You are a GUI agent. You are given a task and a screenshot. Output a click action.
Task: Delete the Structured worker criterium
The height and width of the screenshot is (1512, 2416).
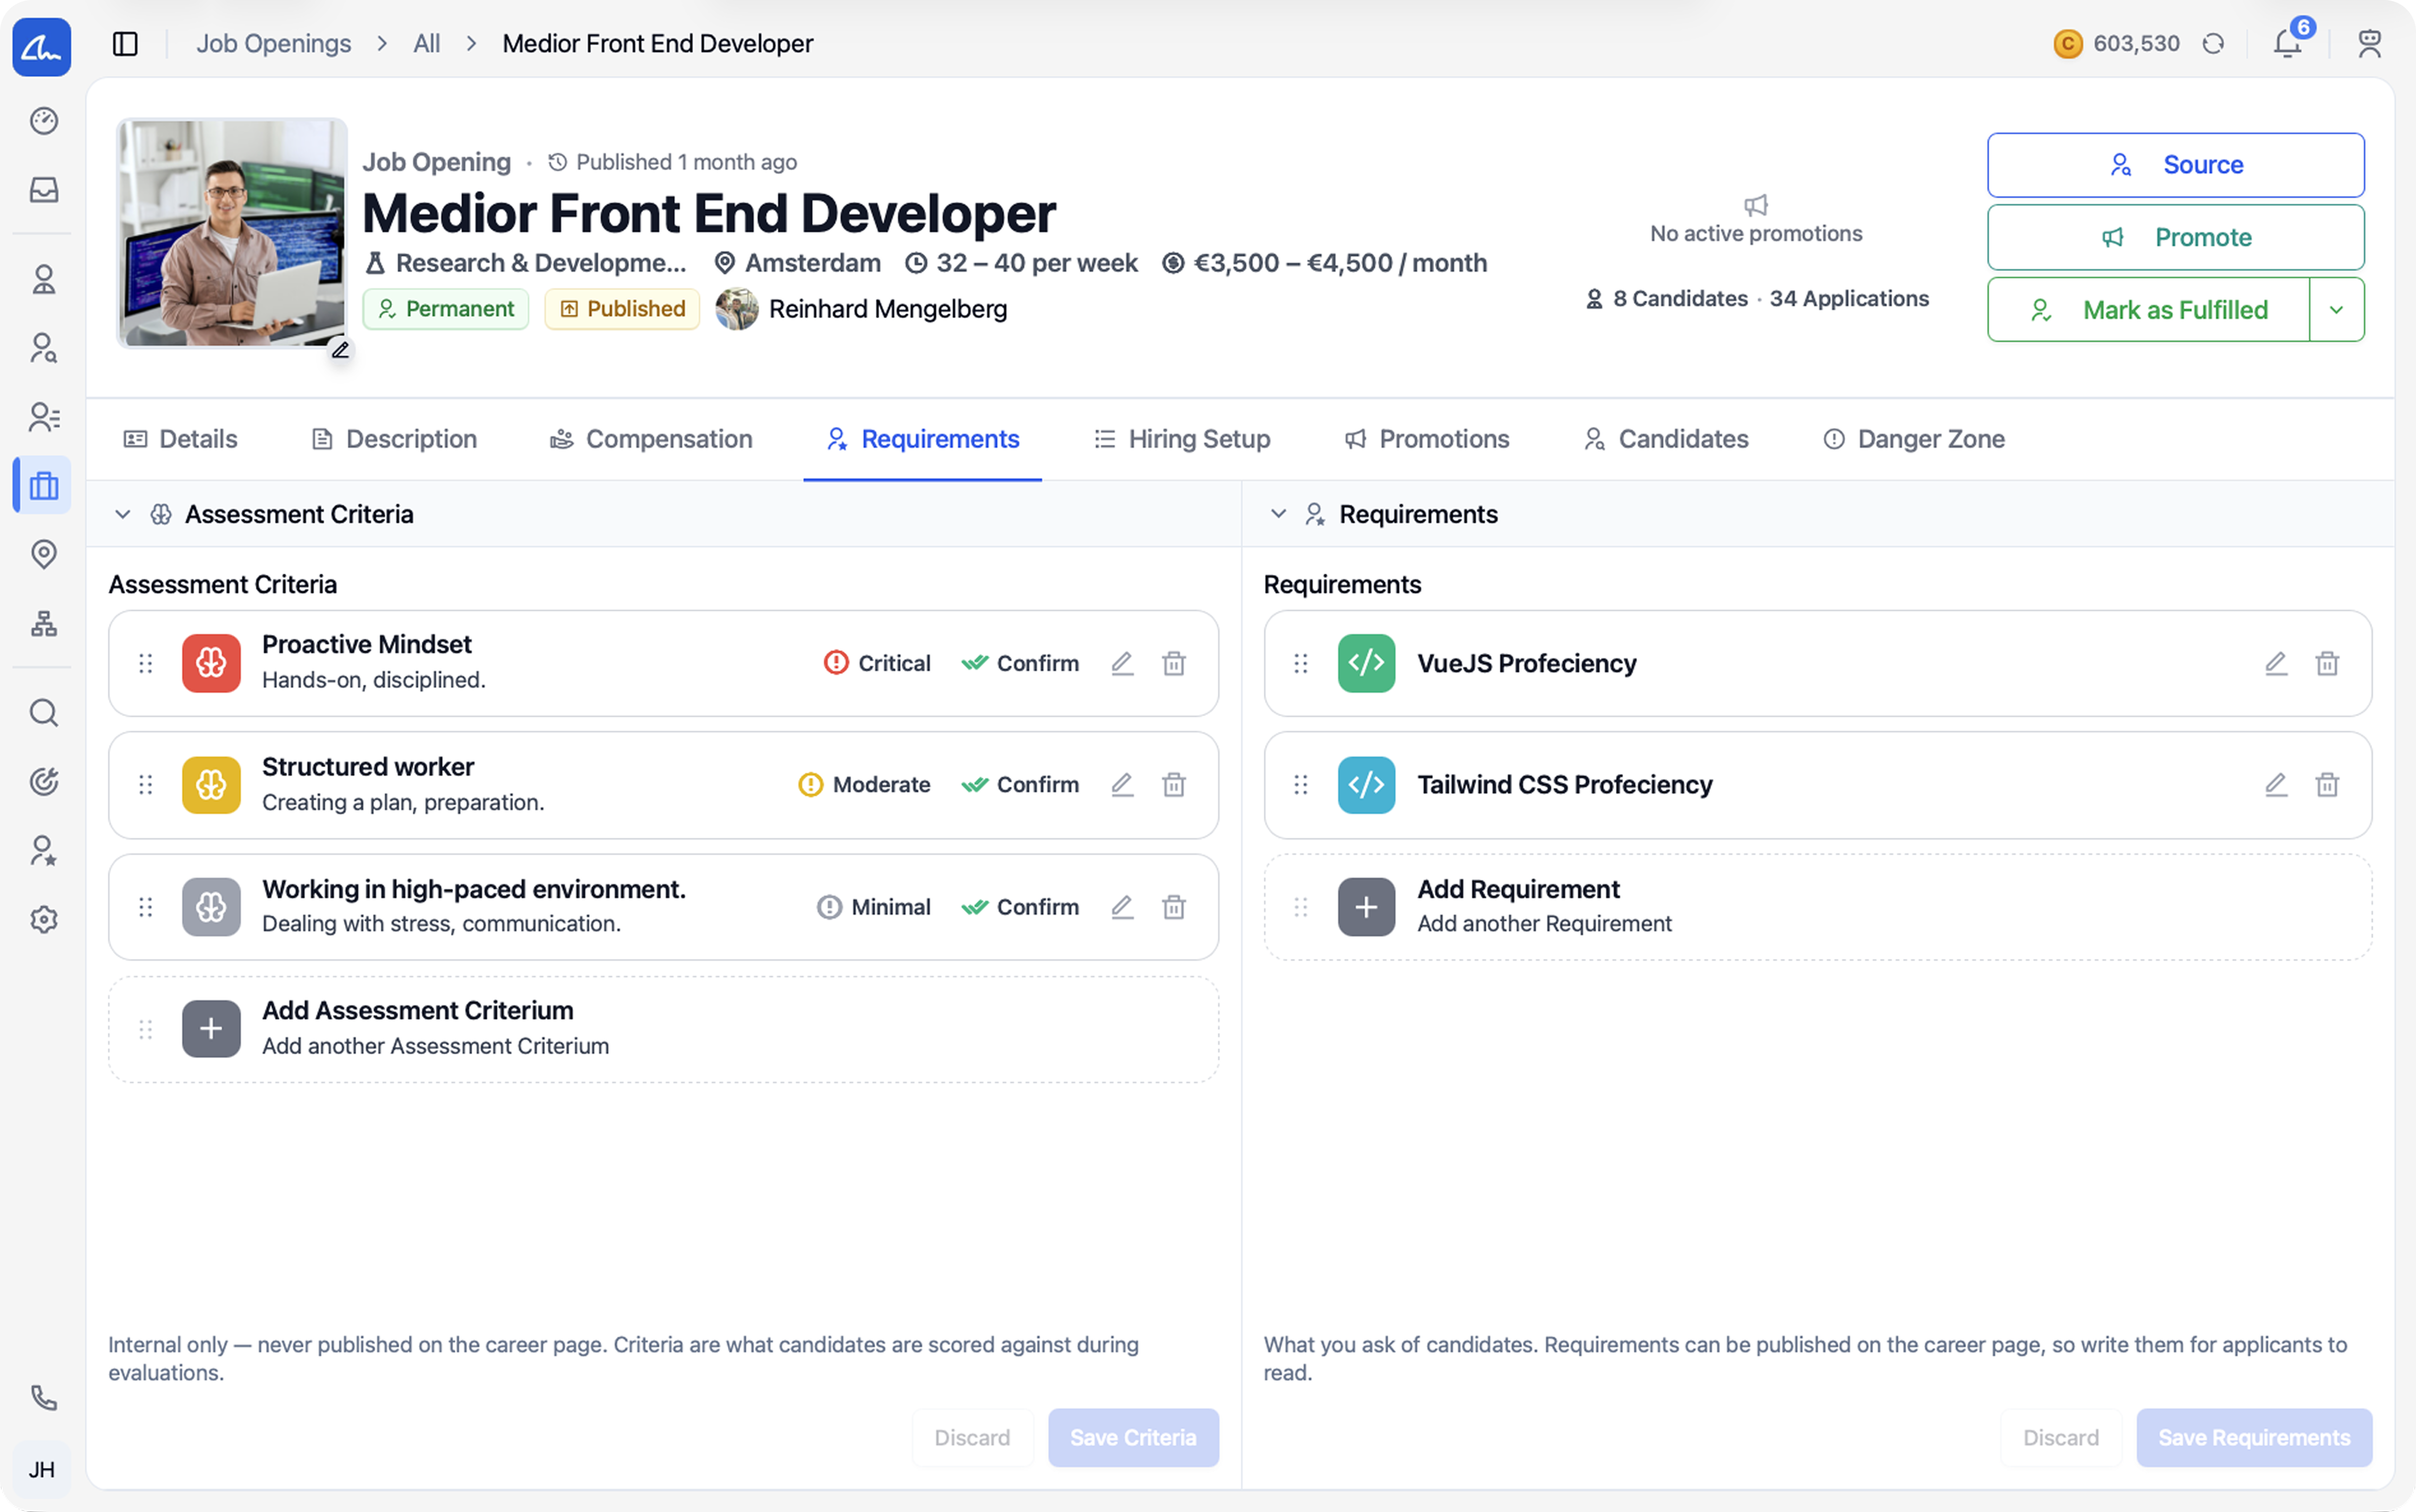coord(1174,785)
